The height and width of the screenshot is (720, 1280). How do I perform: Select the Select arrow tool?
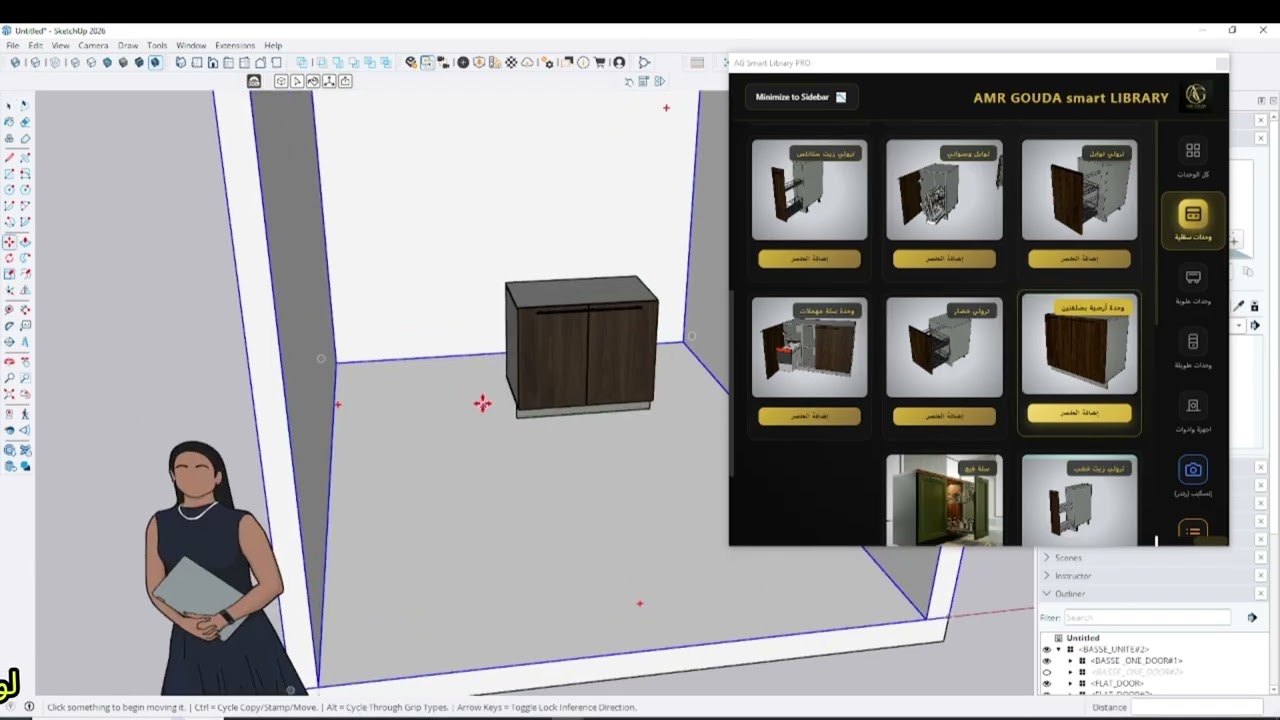[x=9, y=106]
